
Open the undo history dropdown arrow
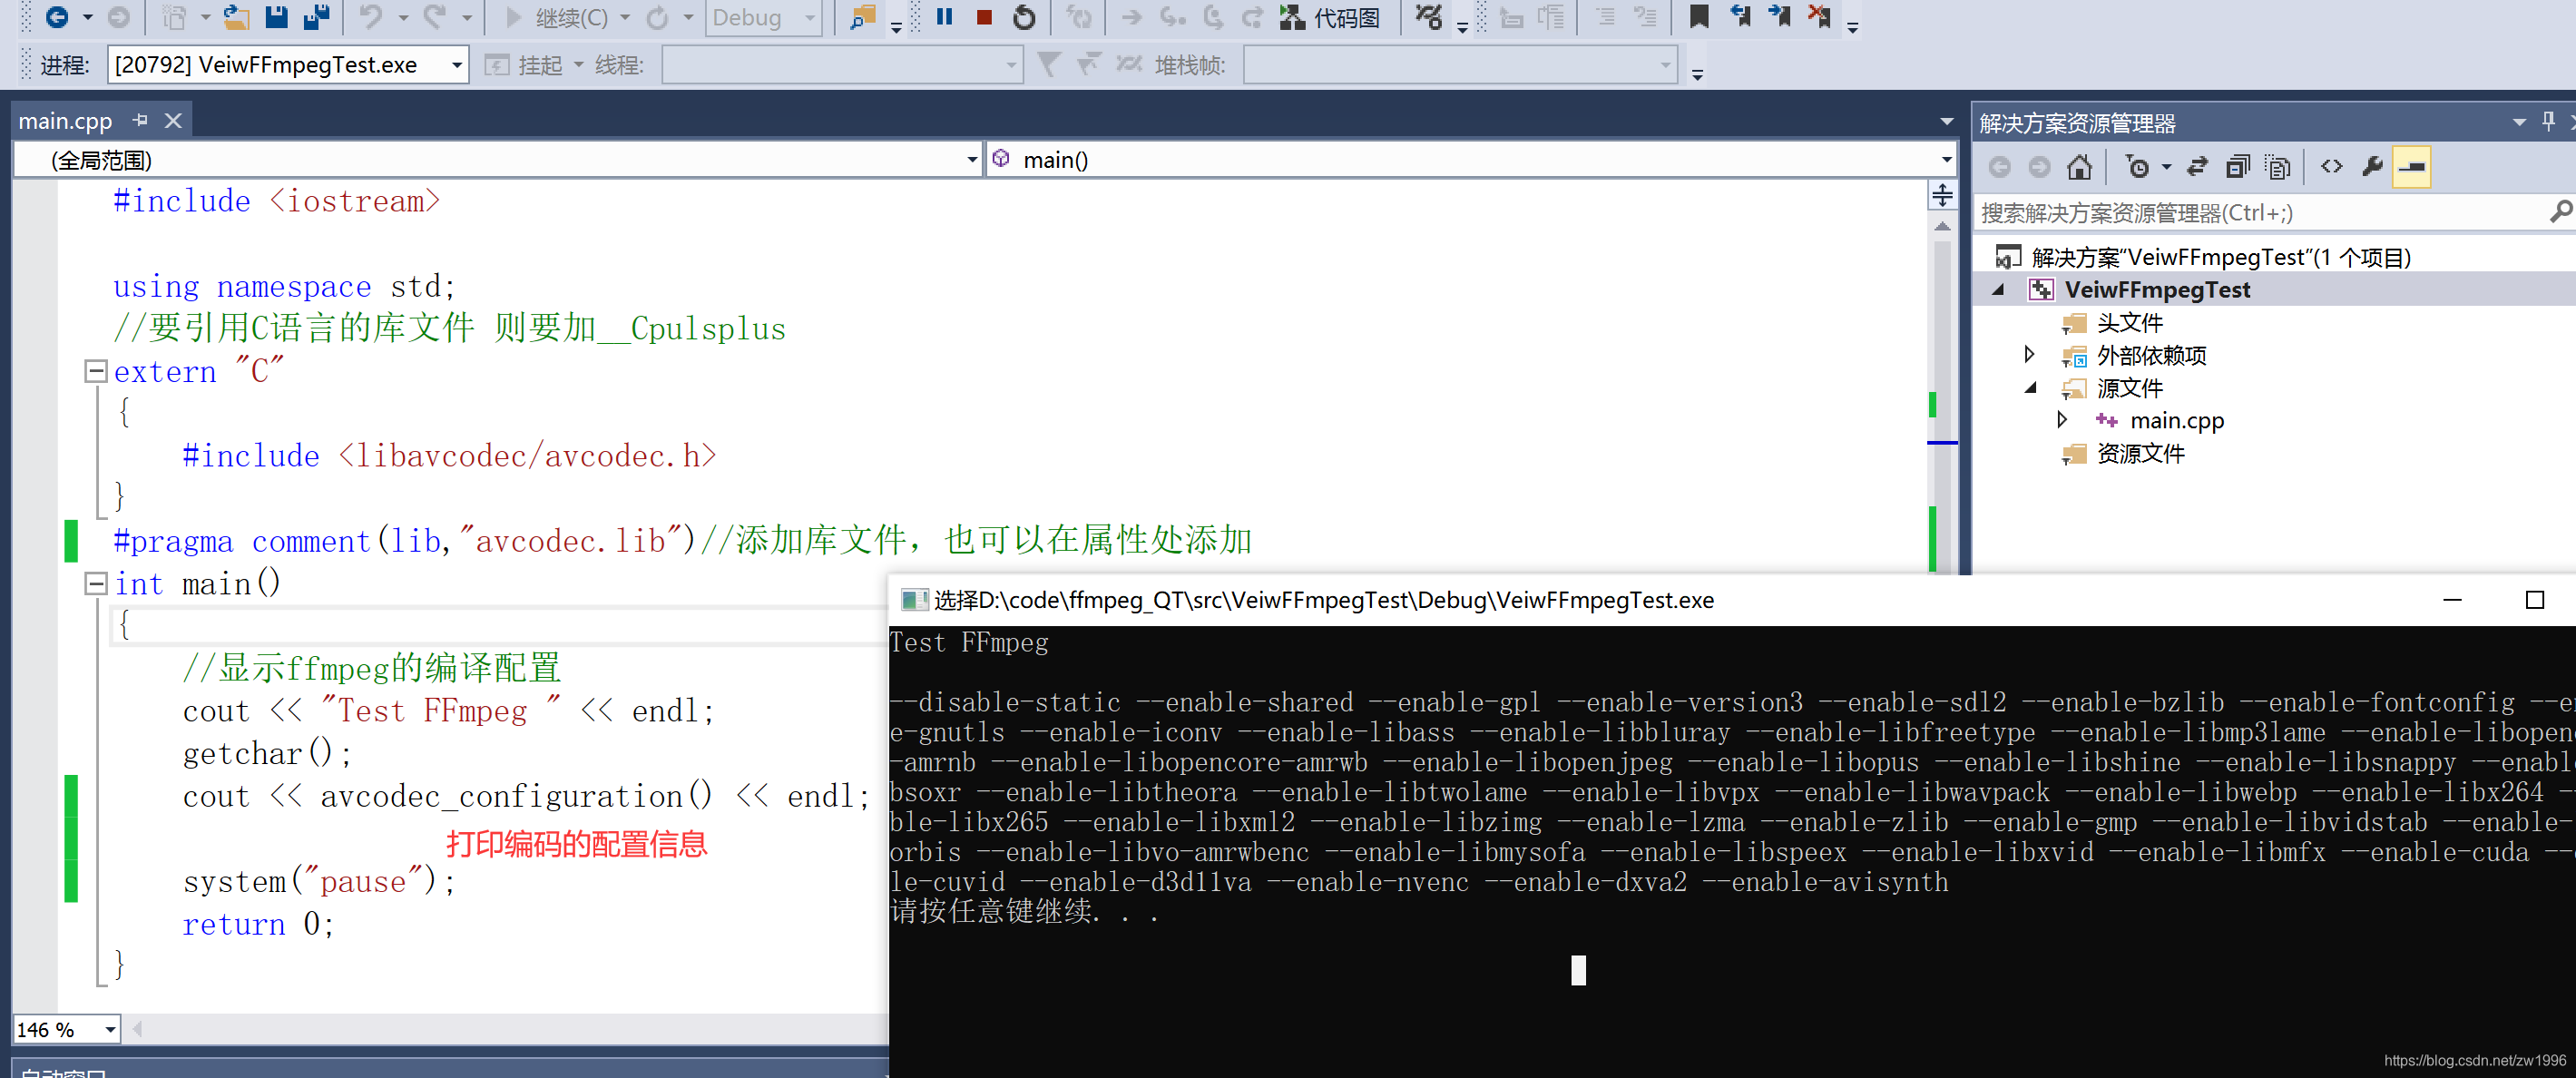(404, 18)
